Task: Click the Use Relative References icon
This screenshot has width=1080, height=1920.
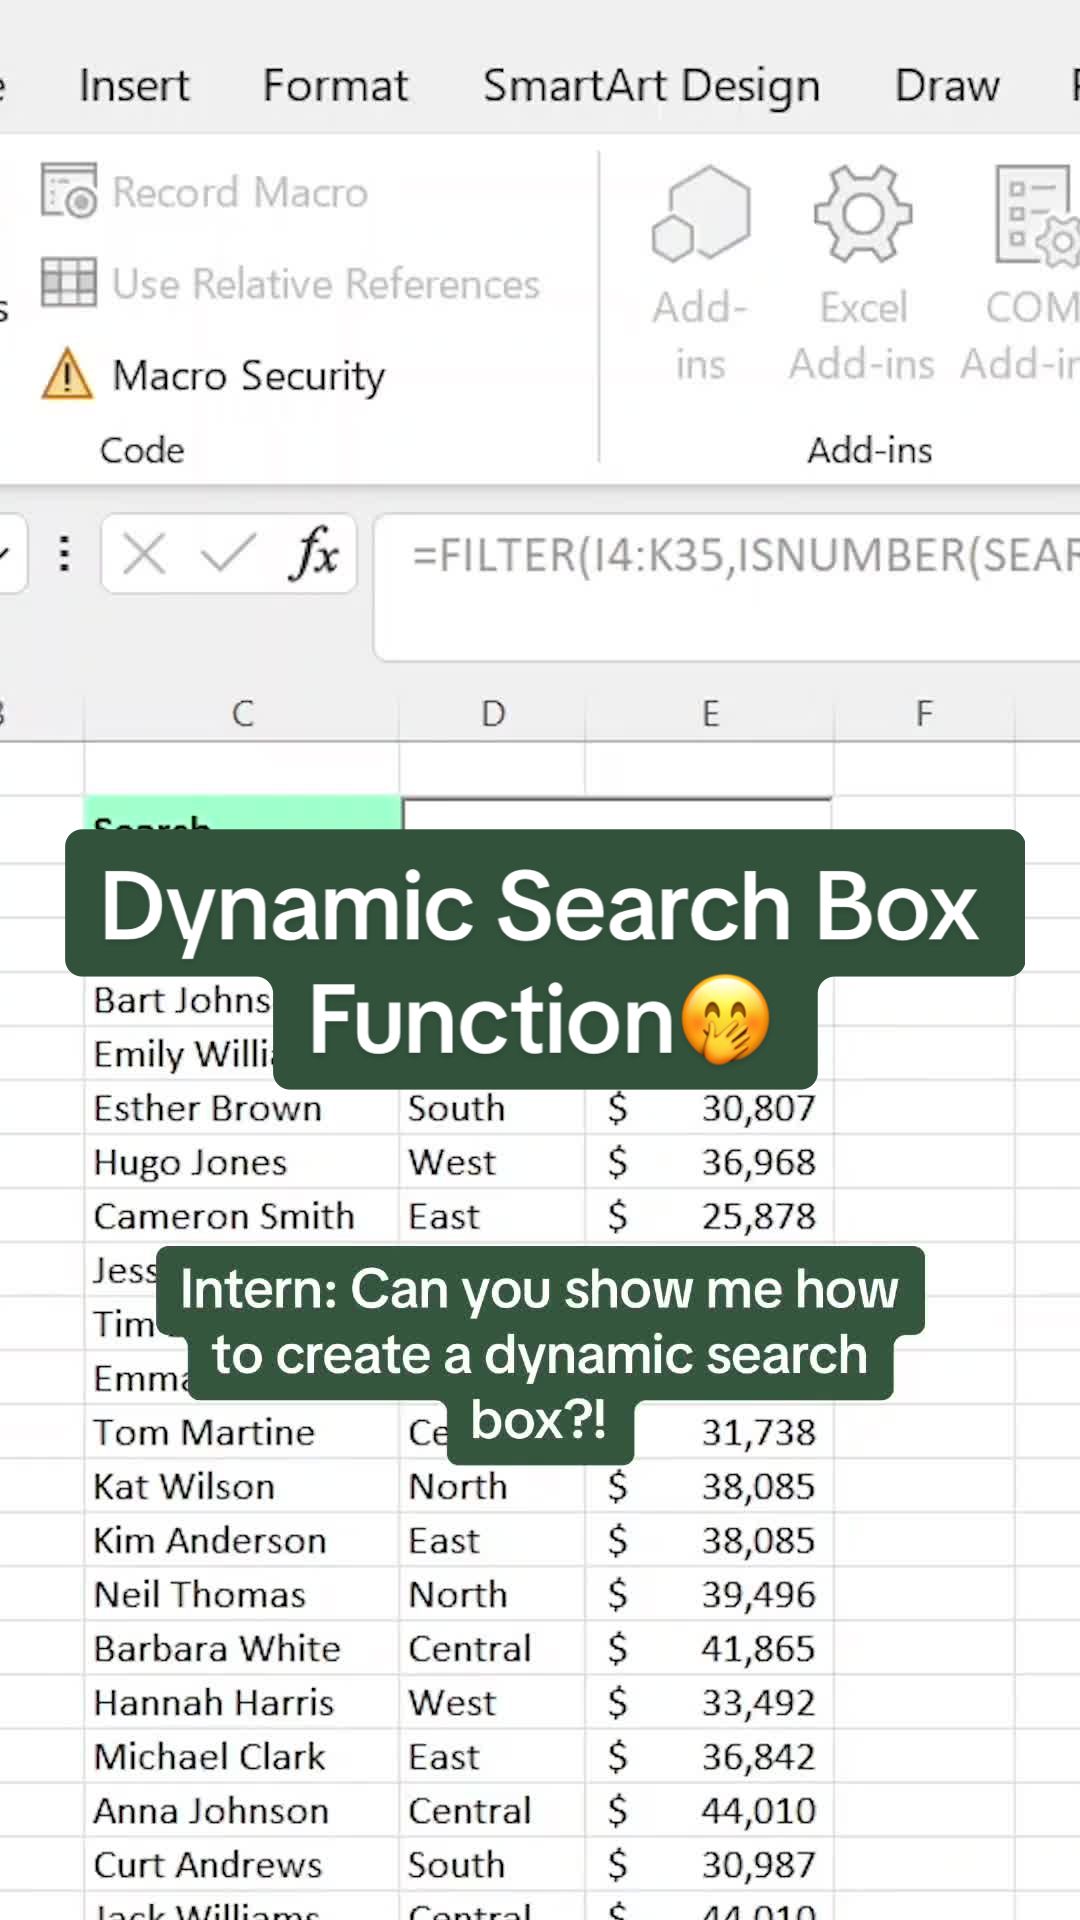Action: point(69,282)
